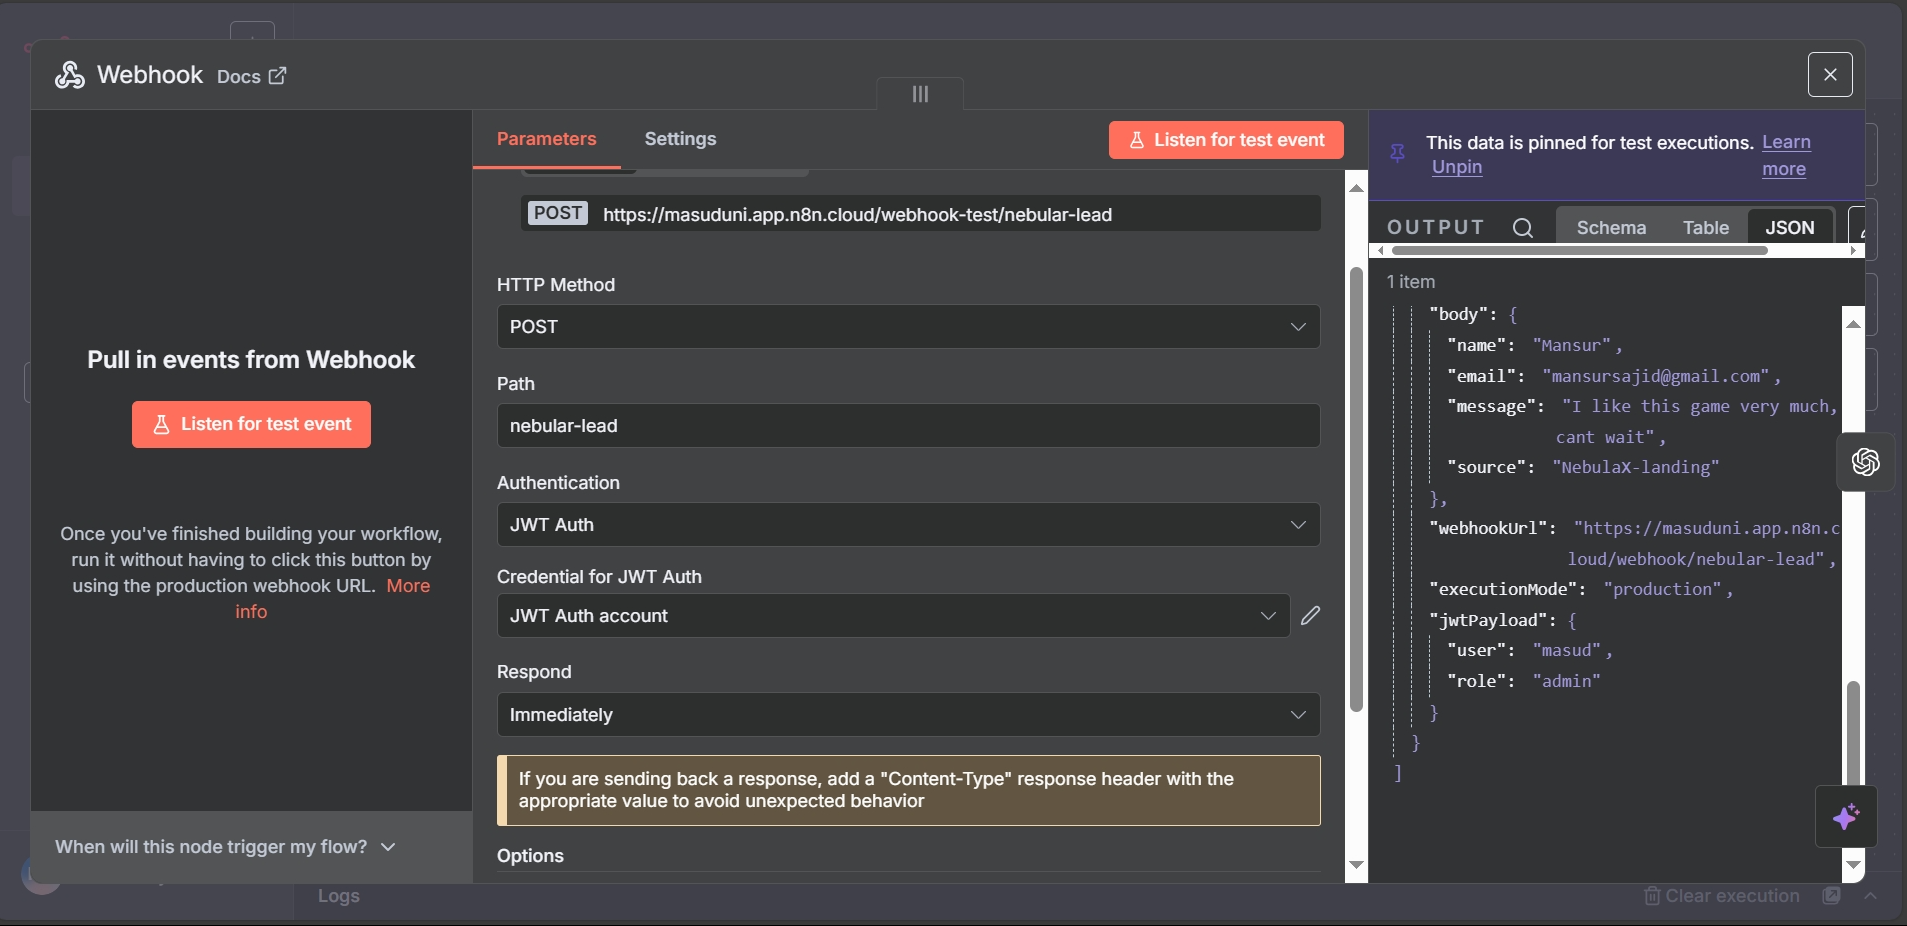The height and width of the screenshot is (926, 1907).
Task: Click the Content-Type response header notice
Action: (908, 790)
